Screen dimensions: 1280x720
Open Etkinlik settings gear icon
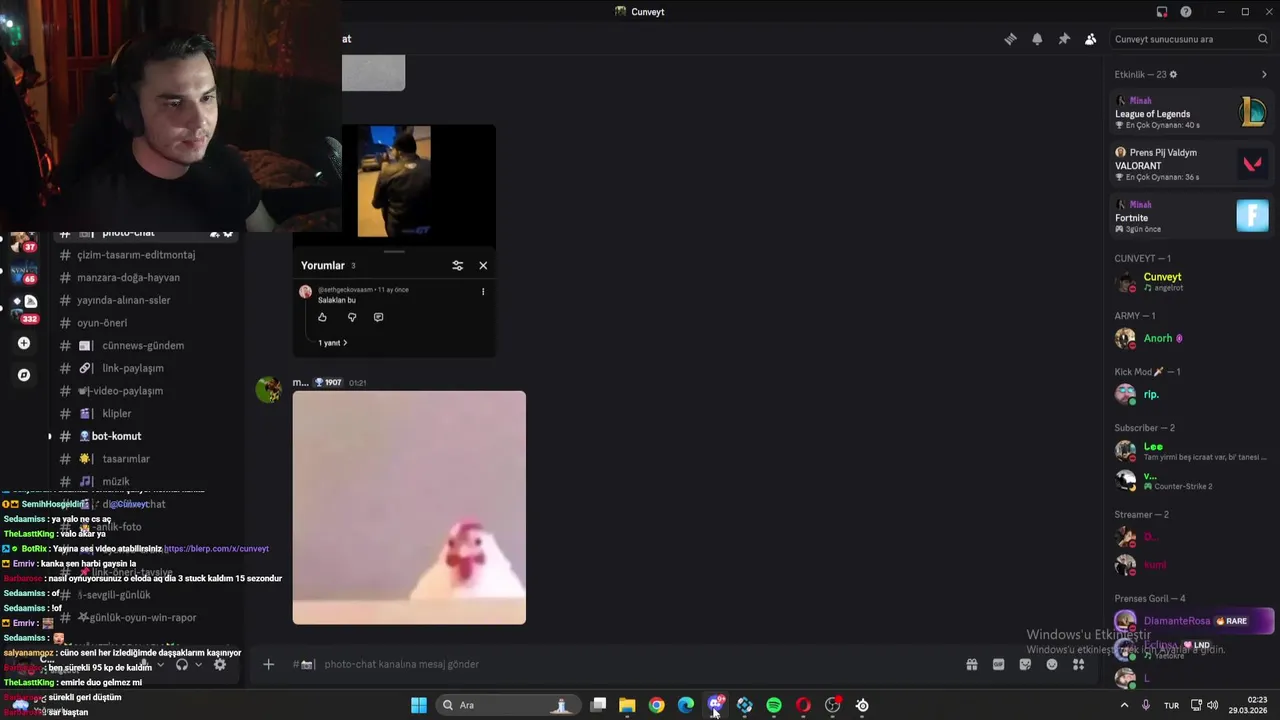1173,75
